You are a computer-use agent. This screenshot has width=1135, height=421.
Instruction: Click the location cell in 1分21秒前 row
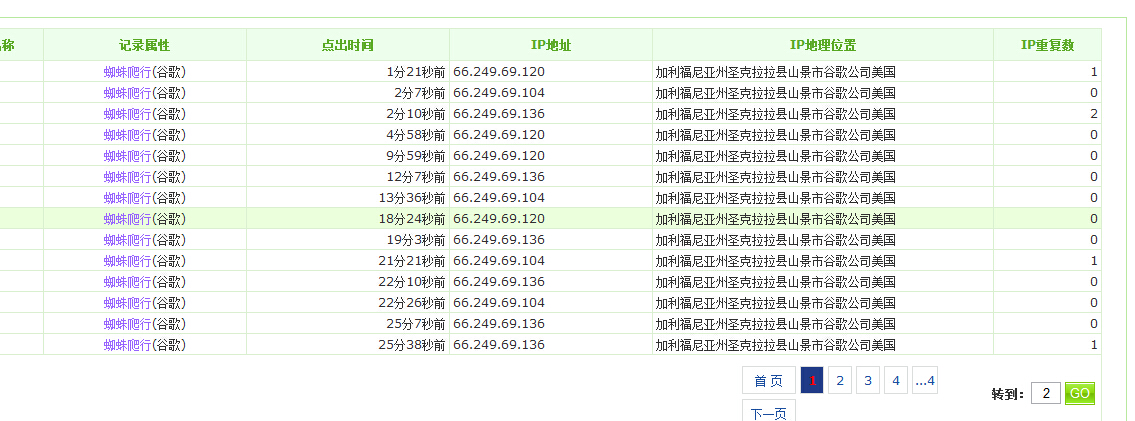[x=823, y=72]
